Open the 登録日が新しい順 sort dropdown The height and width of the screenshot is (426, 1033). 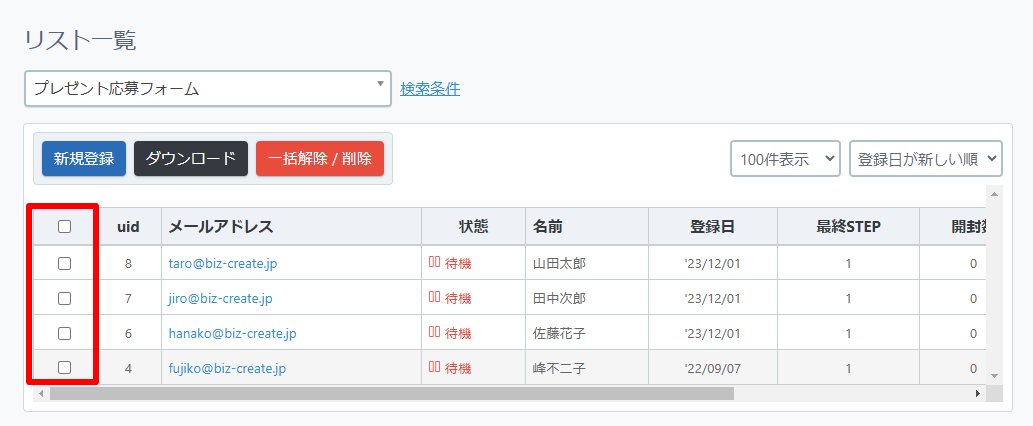pyautogui.click(x=925, y=159)
